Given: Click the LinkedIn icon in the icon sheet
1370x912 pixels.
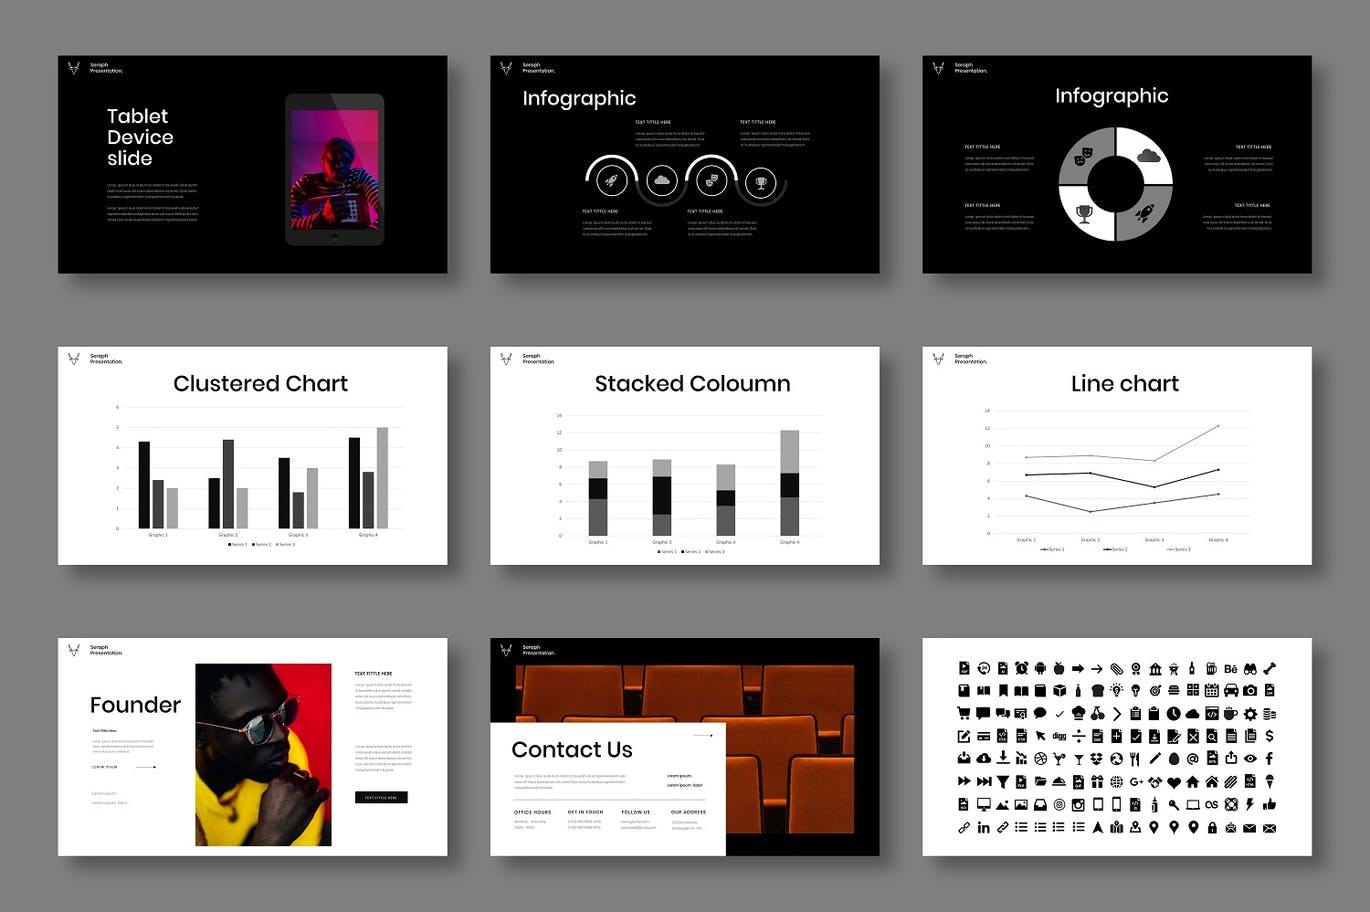Looking at the screenshot, I should (x=983, y=827).
